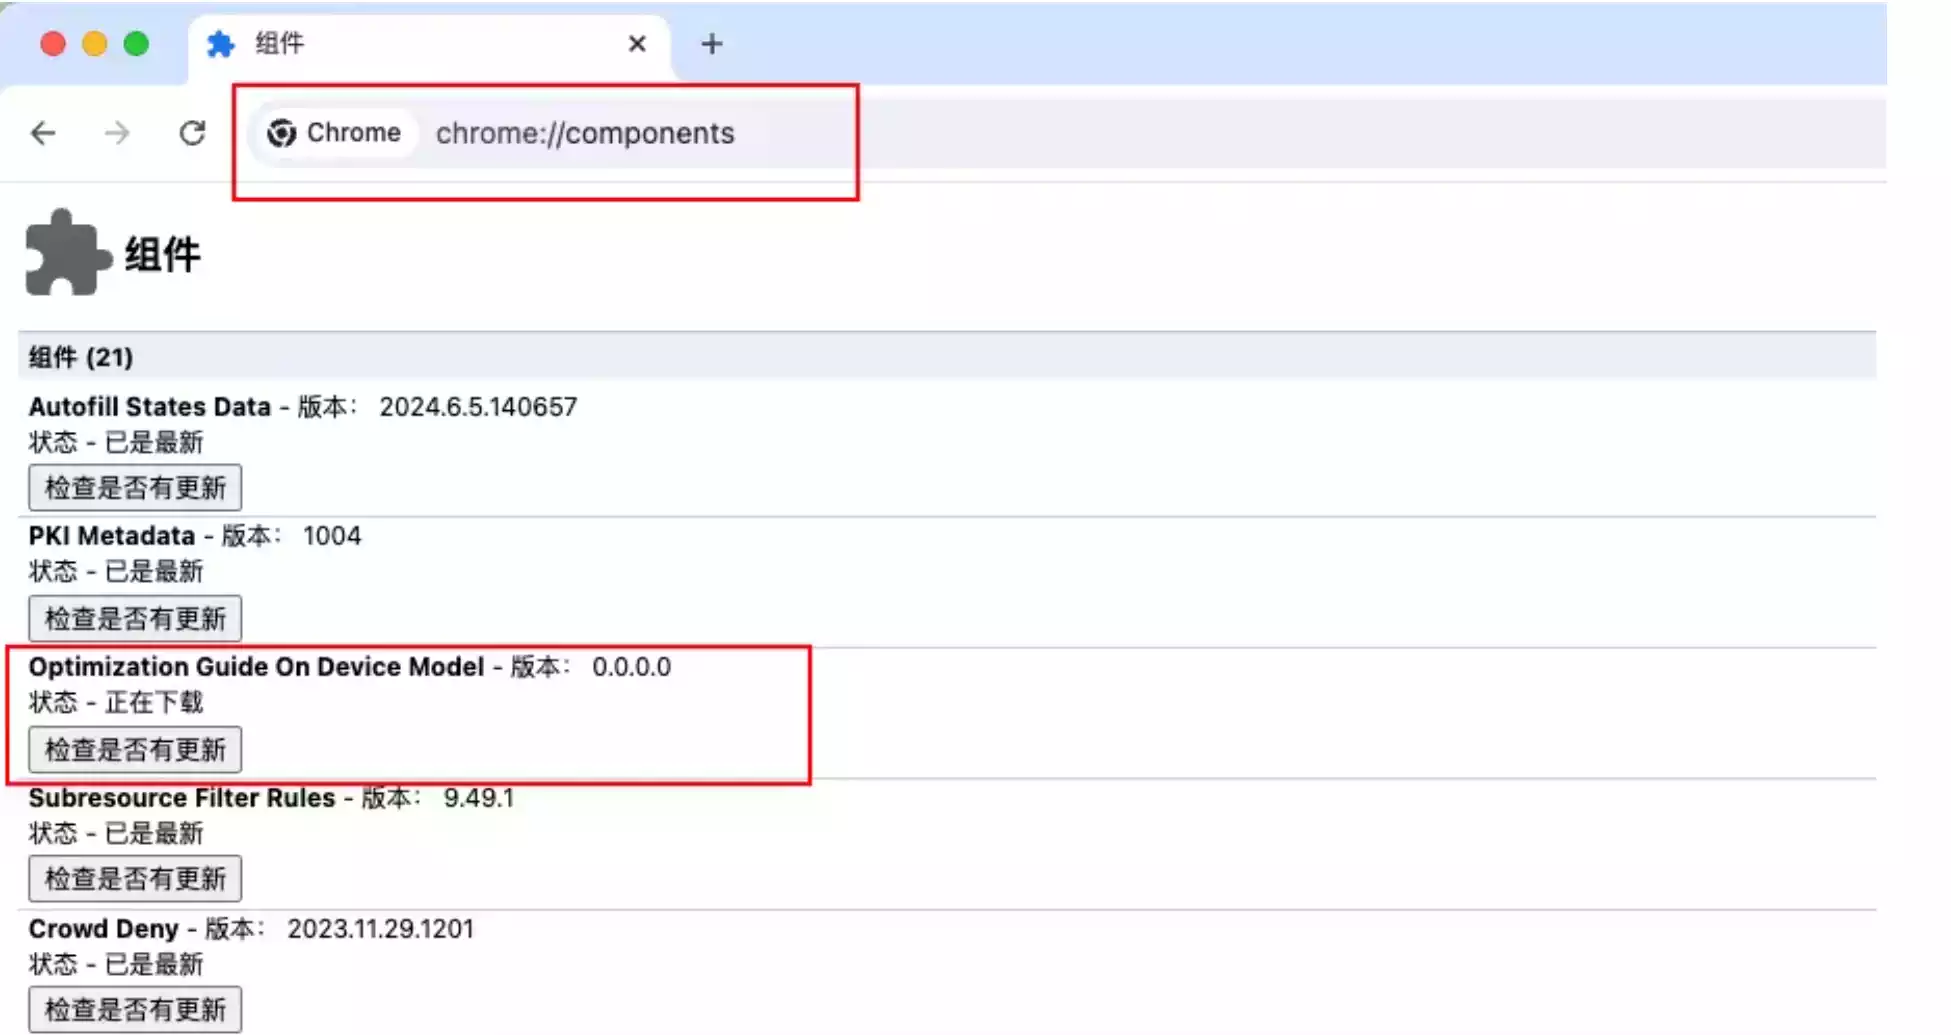Click the 组件 (21) section header
Screen dimensions: 1951x1035
(81, 357)
